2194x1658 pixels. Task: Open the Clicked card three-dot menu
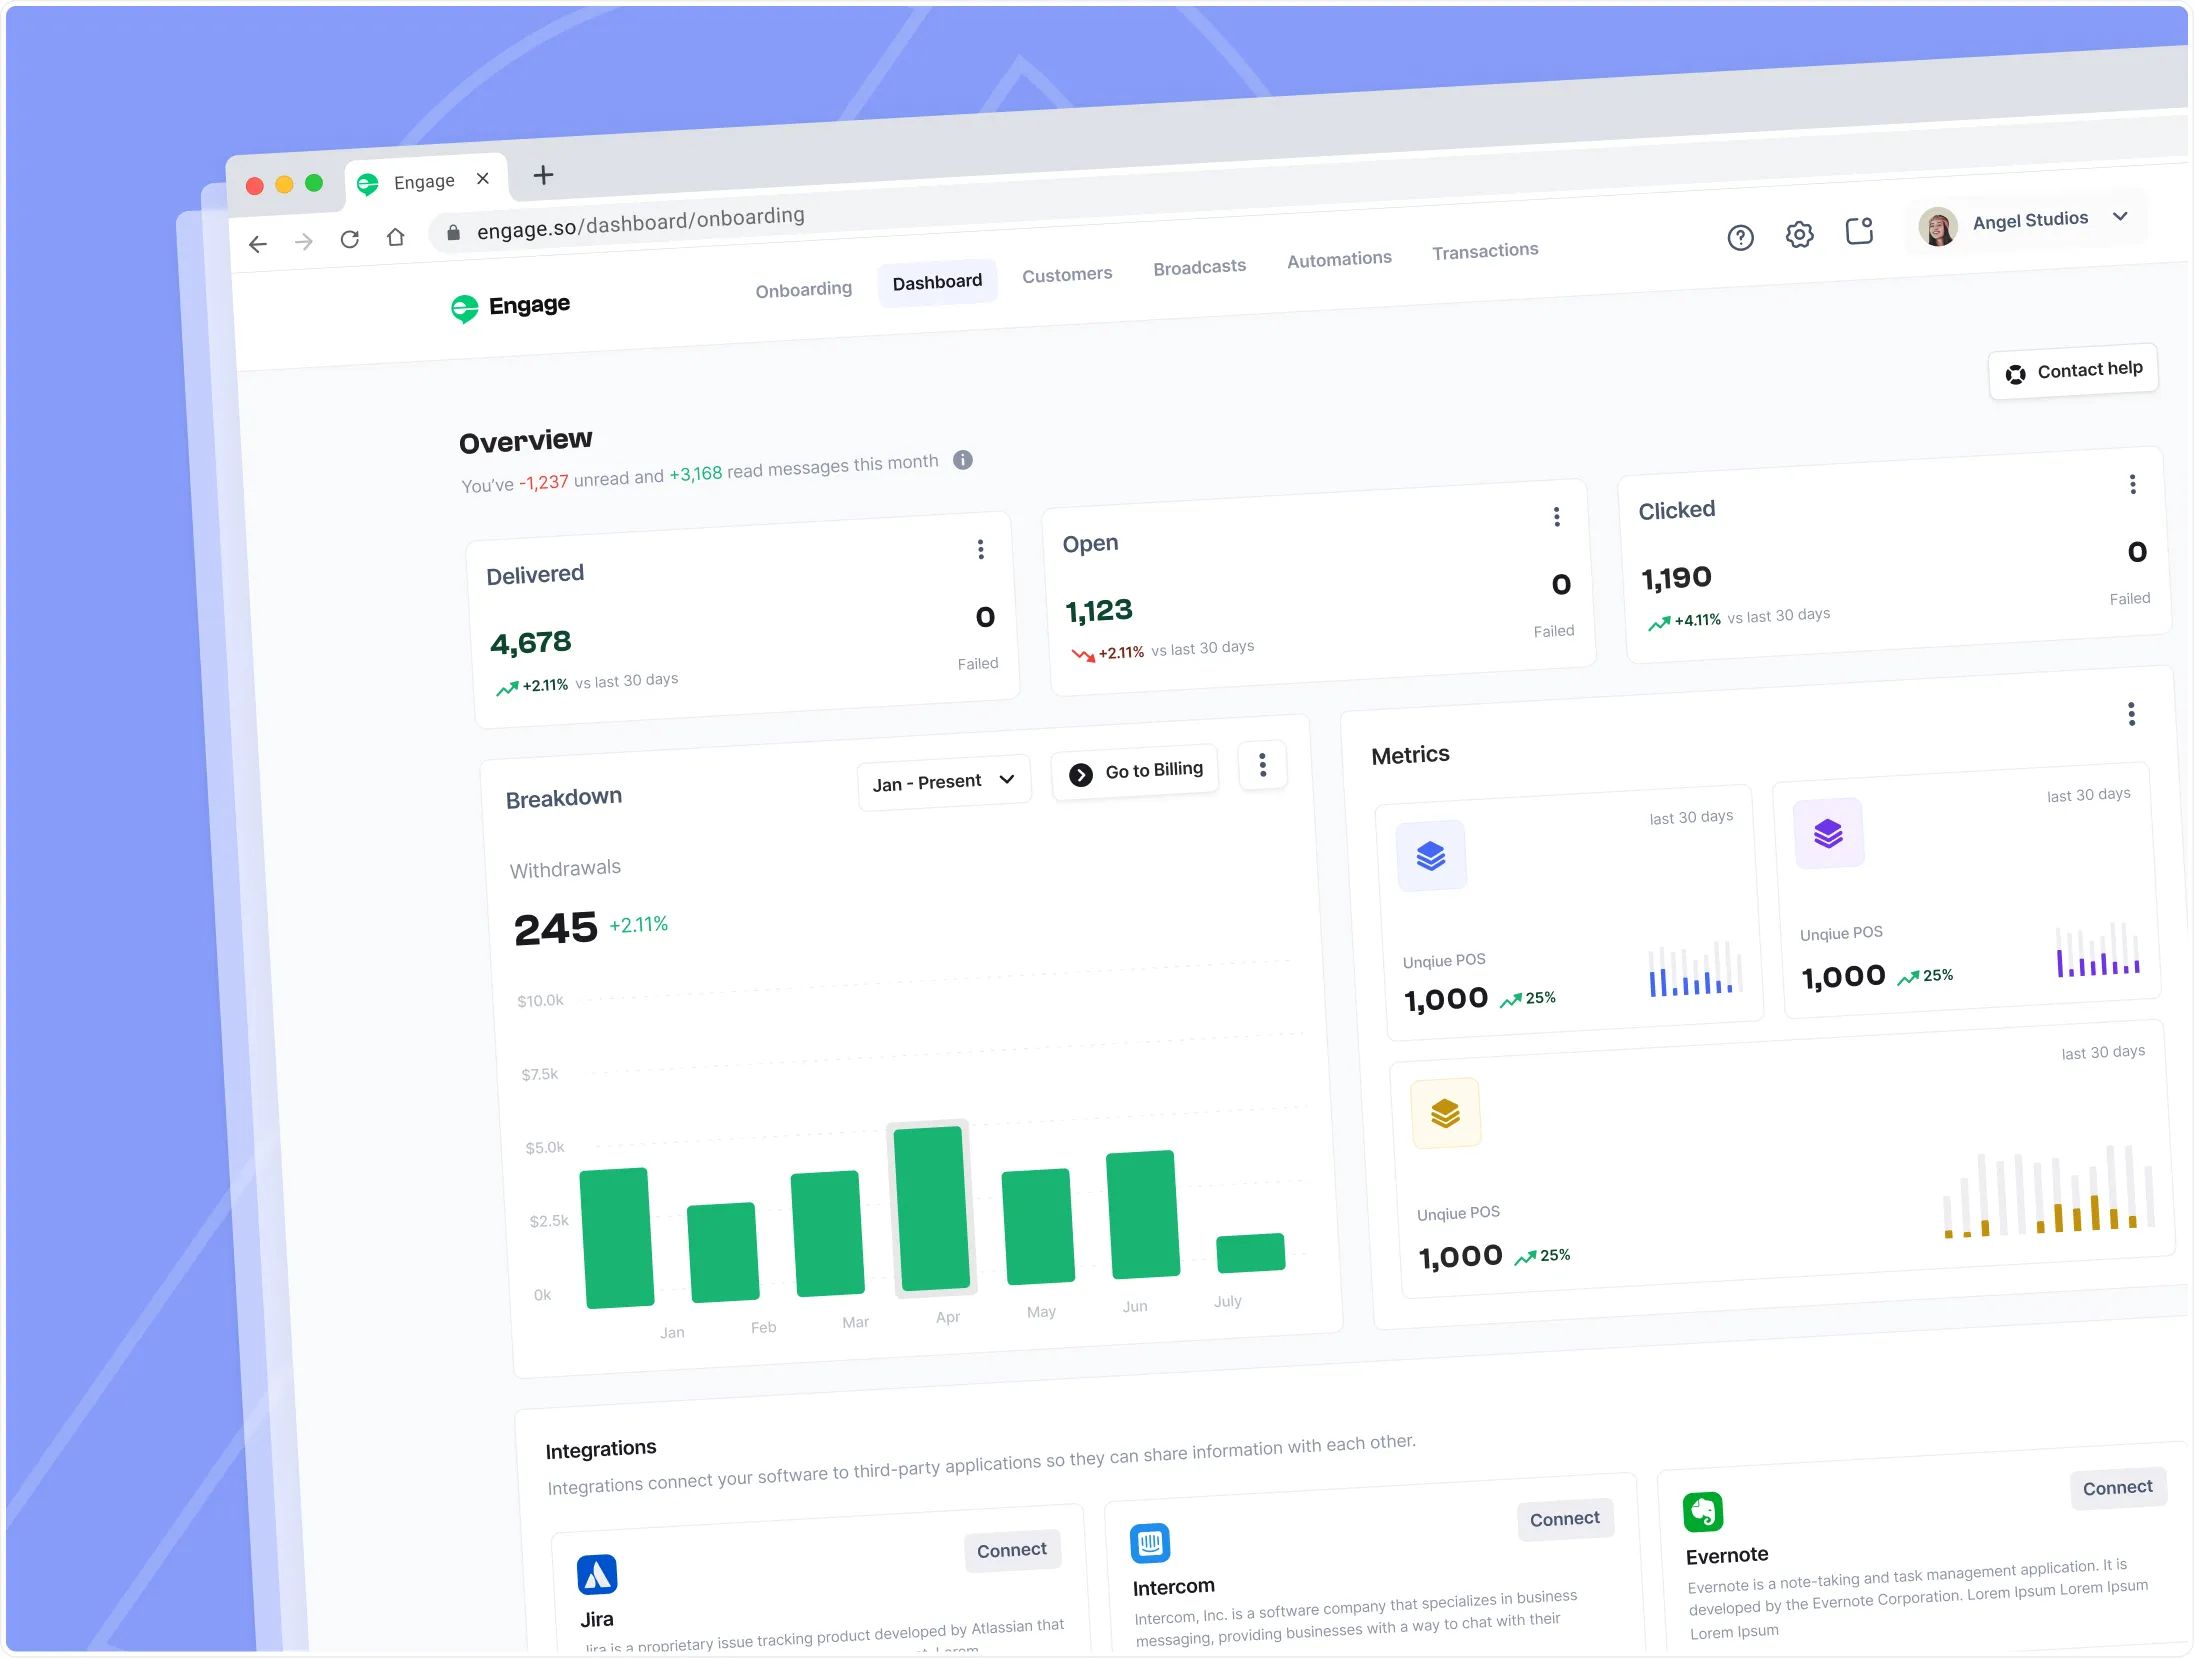pos(2132,485)
